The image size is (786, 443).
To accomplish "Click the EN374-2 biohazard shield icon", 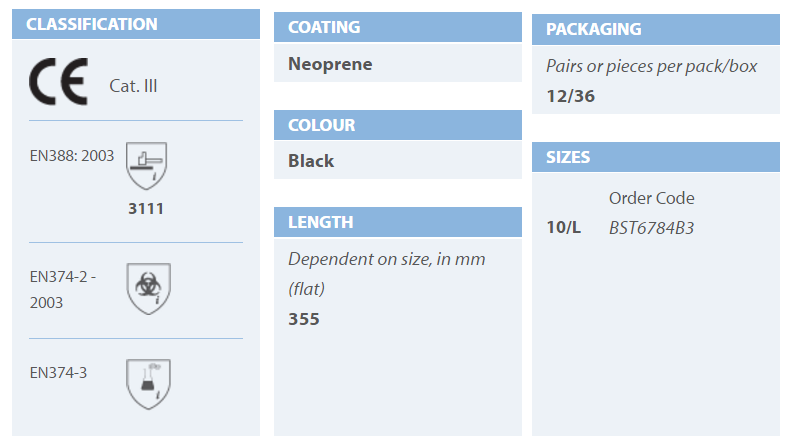I will point(148,289).
